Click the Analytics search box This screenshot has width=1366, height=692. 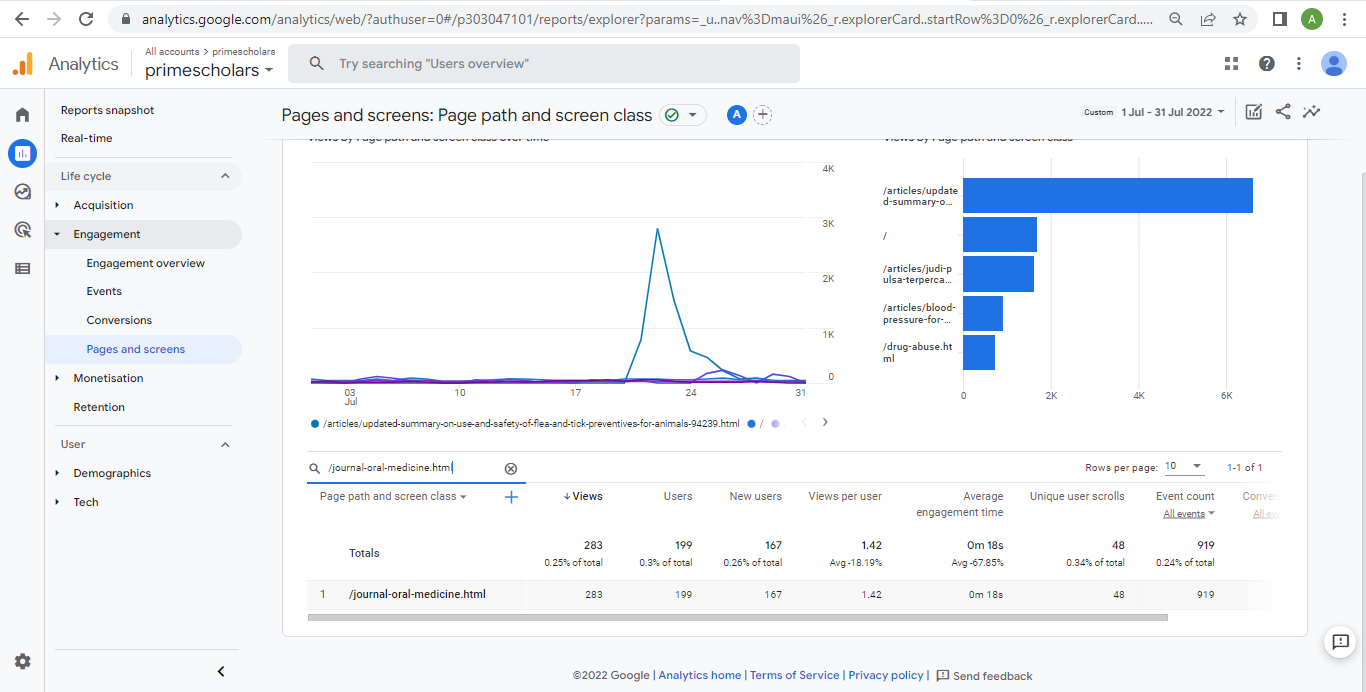point(544,64)
